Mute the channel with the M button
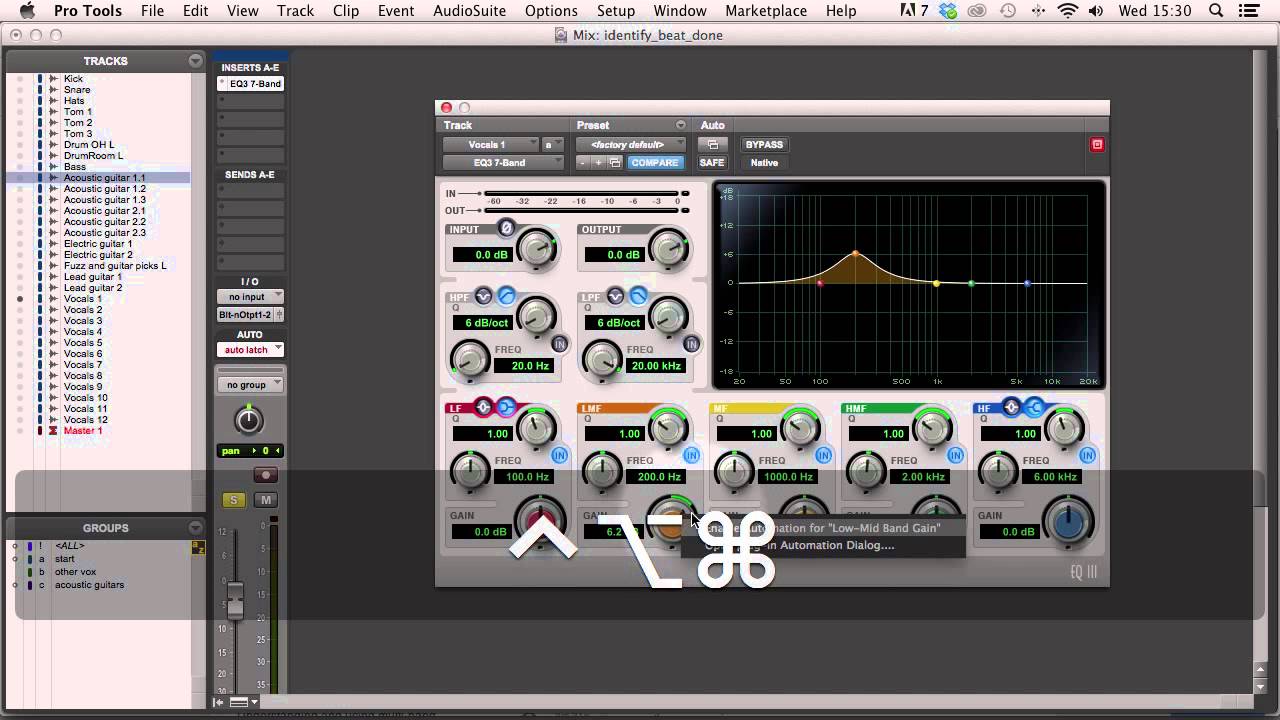This screenshot has width=1280, height=720. click(x=265, y=500)
